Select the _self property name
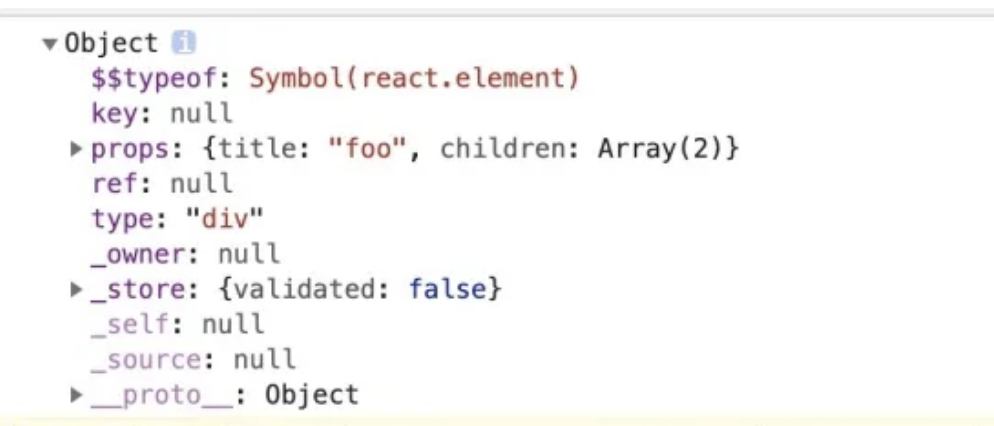 130,324
